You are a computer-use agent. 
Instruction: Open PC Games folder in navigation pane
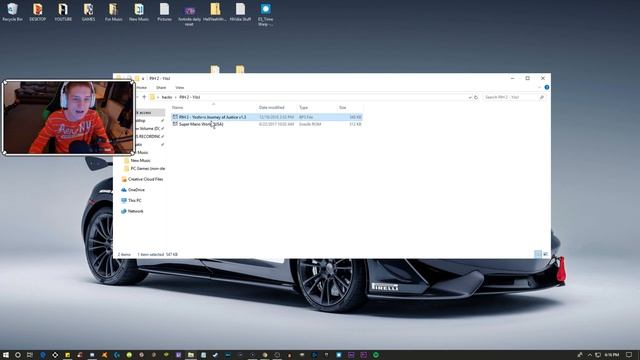[x=144, y=169]
